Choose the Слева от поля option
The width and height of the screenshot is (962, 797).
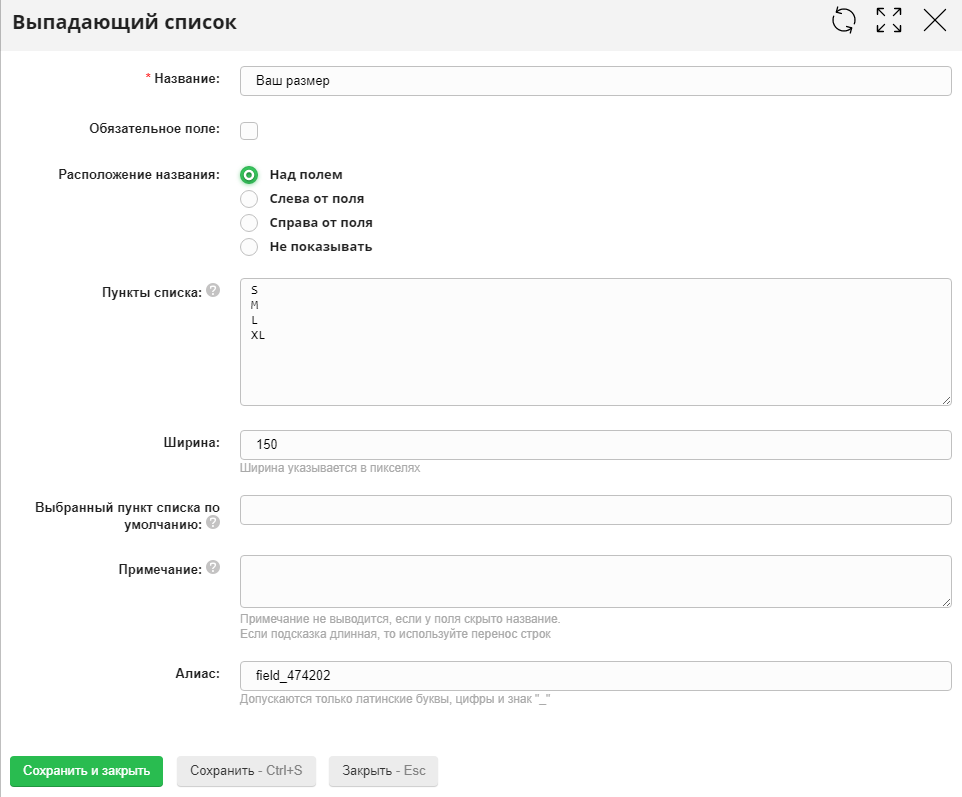point(249,199)
